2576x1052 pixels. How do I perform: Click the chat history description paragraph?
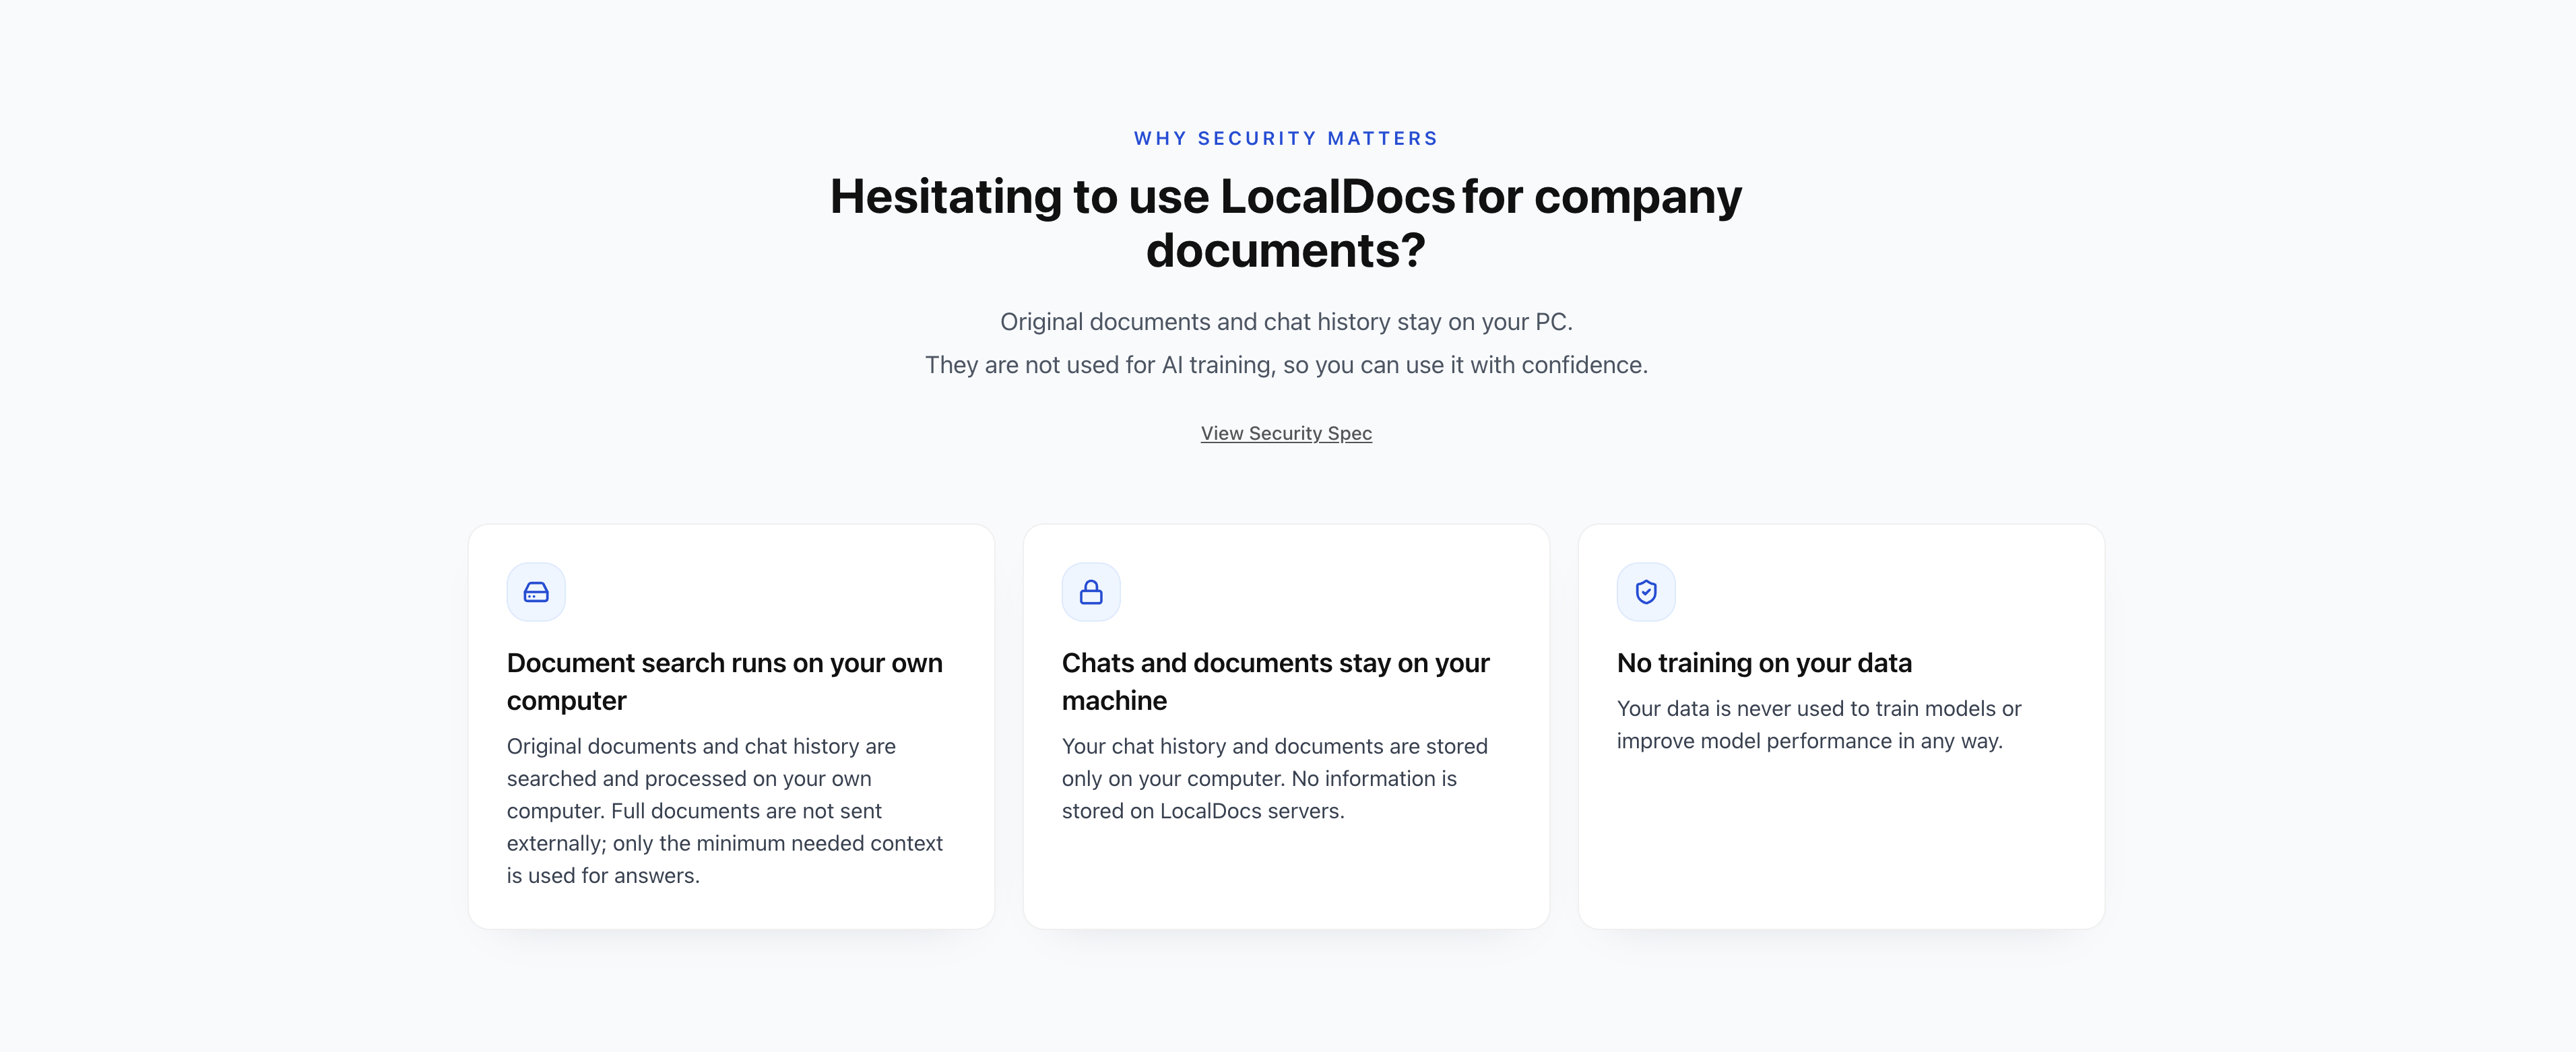pyautogui.click(x=1275, y=778)
